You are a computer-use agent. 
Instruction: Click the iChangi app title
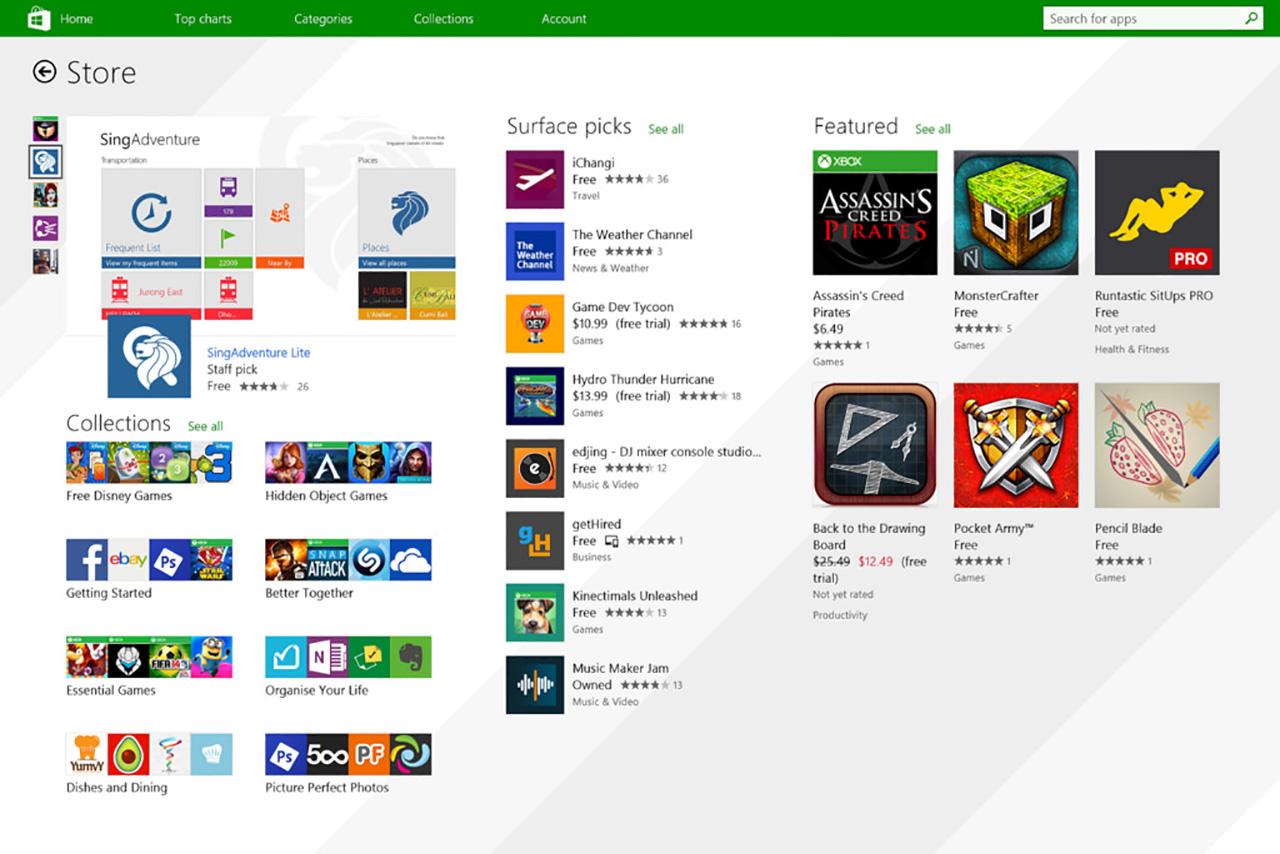point(593,163)
